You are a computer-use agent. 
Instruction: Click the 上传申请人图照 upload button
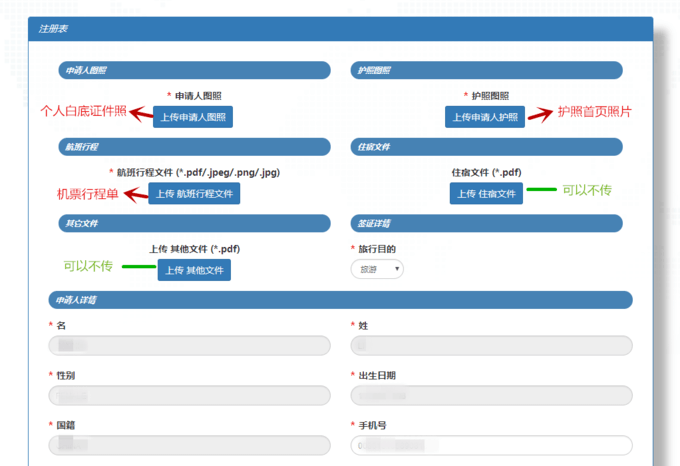194,117
